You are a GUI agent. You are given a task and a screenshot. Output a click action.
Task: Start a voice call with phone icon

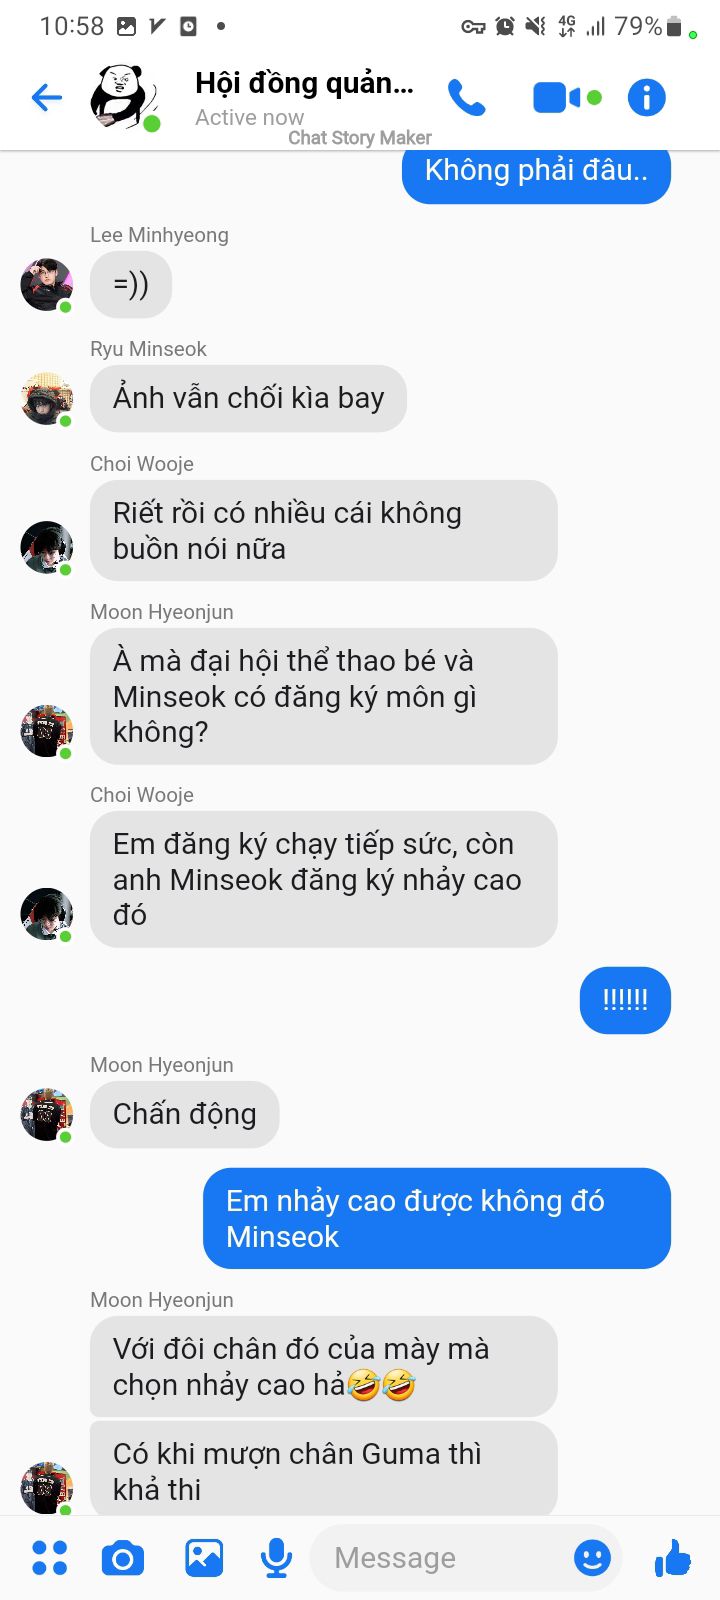pyautogui.click(x=466, y=97)
